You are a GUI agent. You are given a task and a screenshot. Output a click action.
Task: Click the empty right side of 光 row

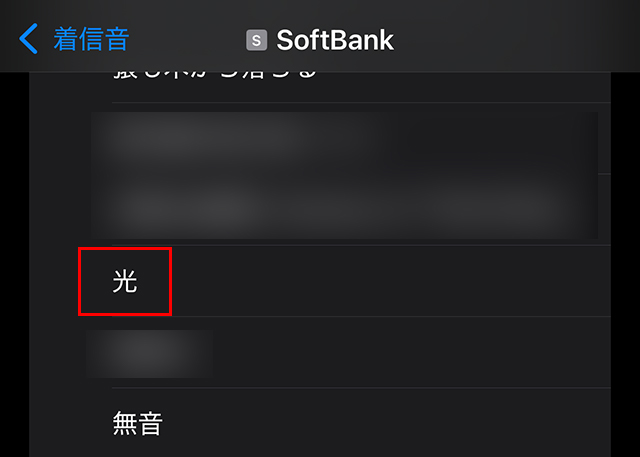point(392,281)
